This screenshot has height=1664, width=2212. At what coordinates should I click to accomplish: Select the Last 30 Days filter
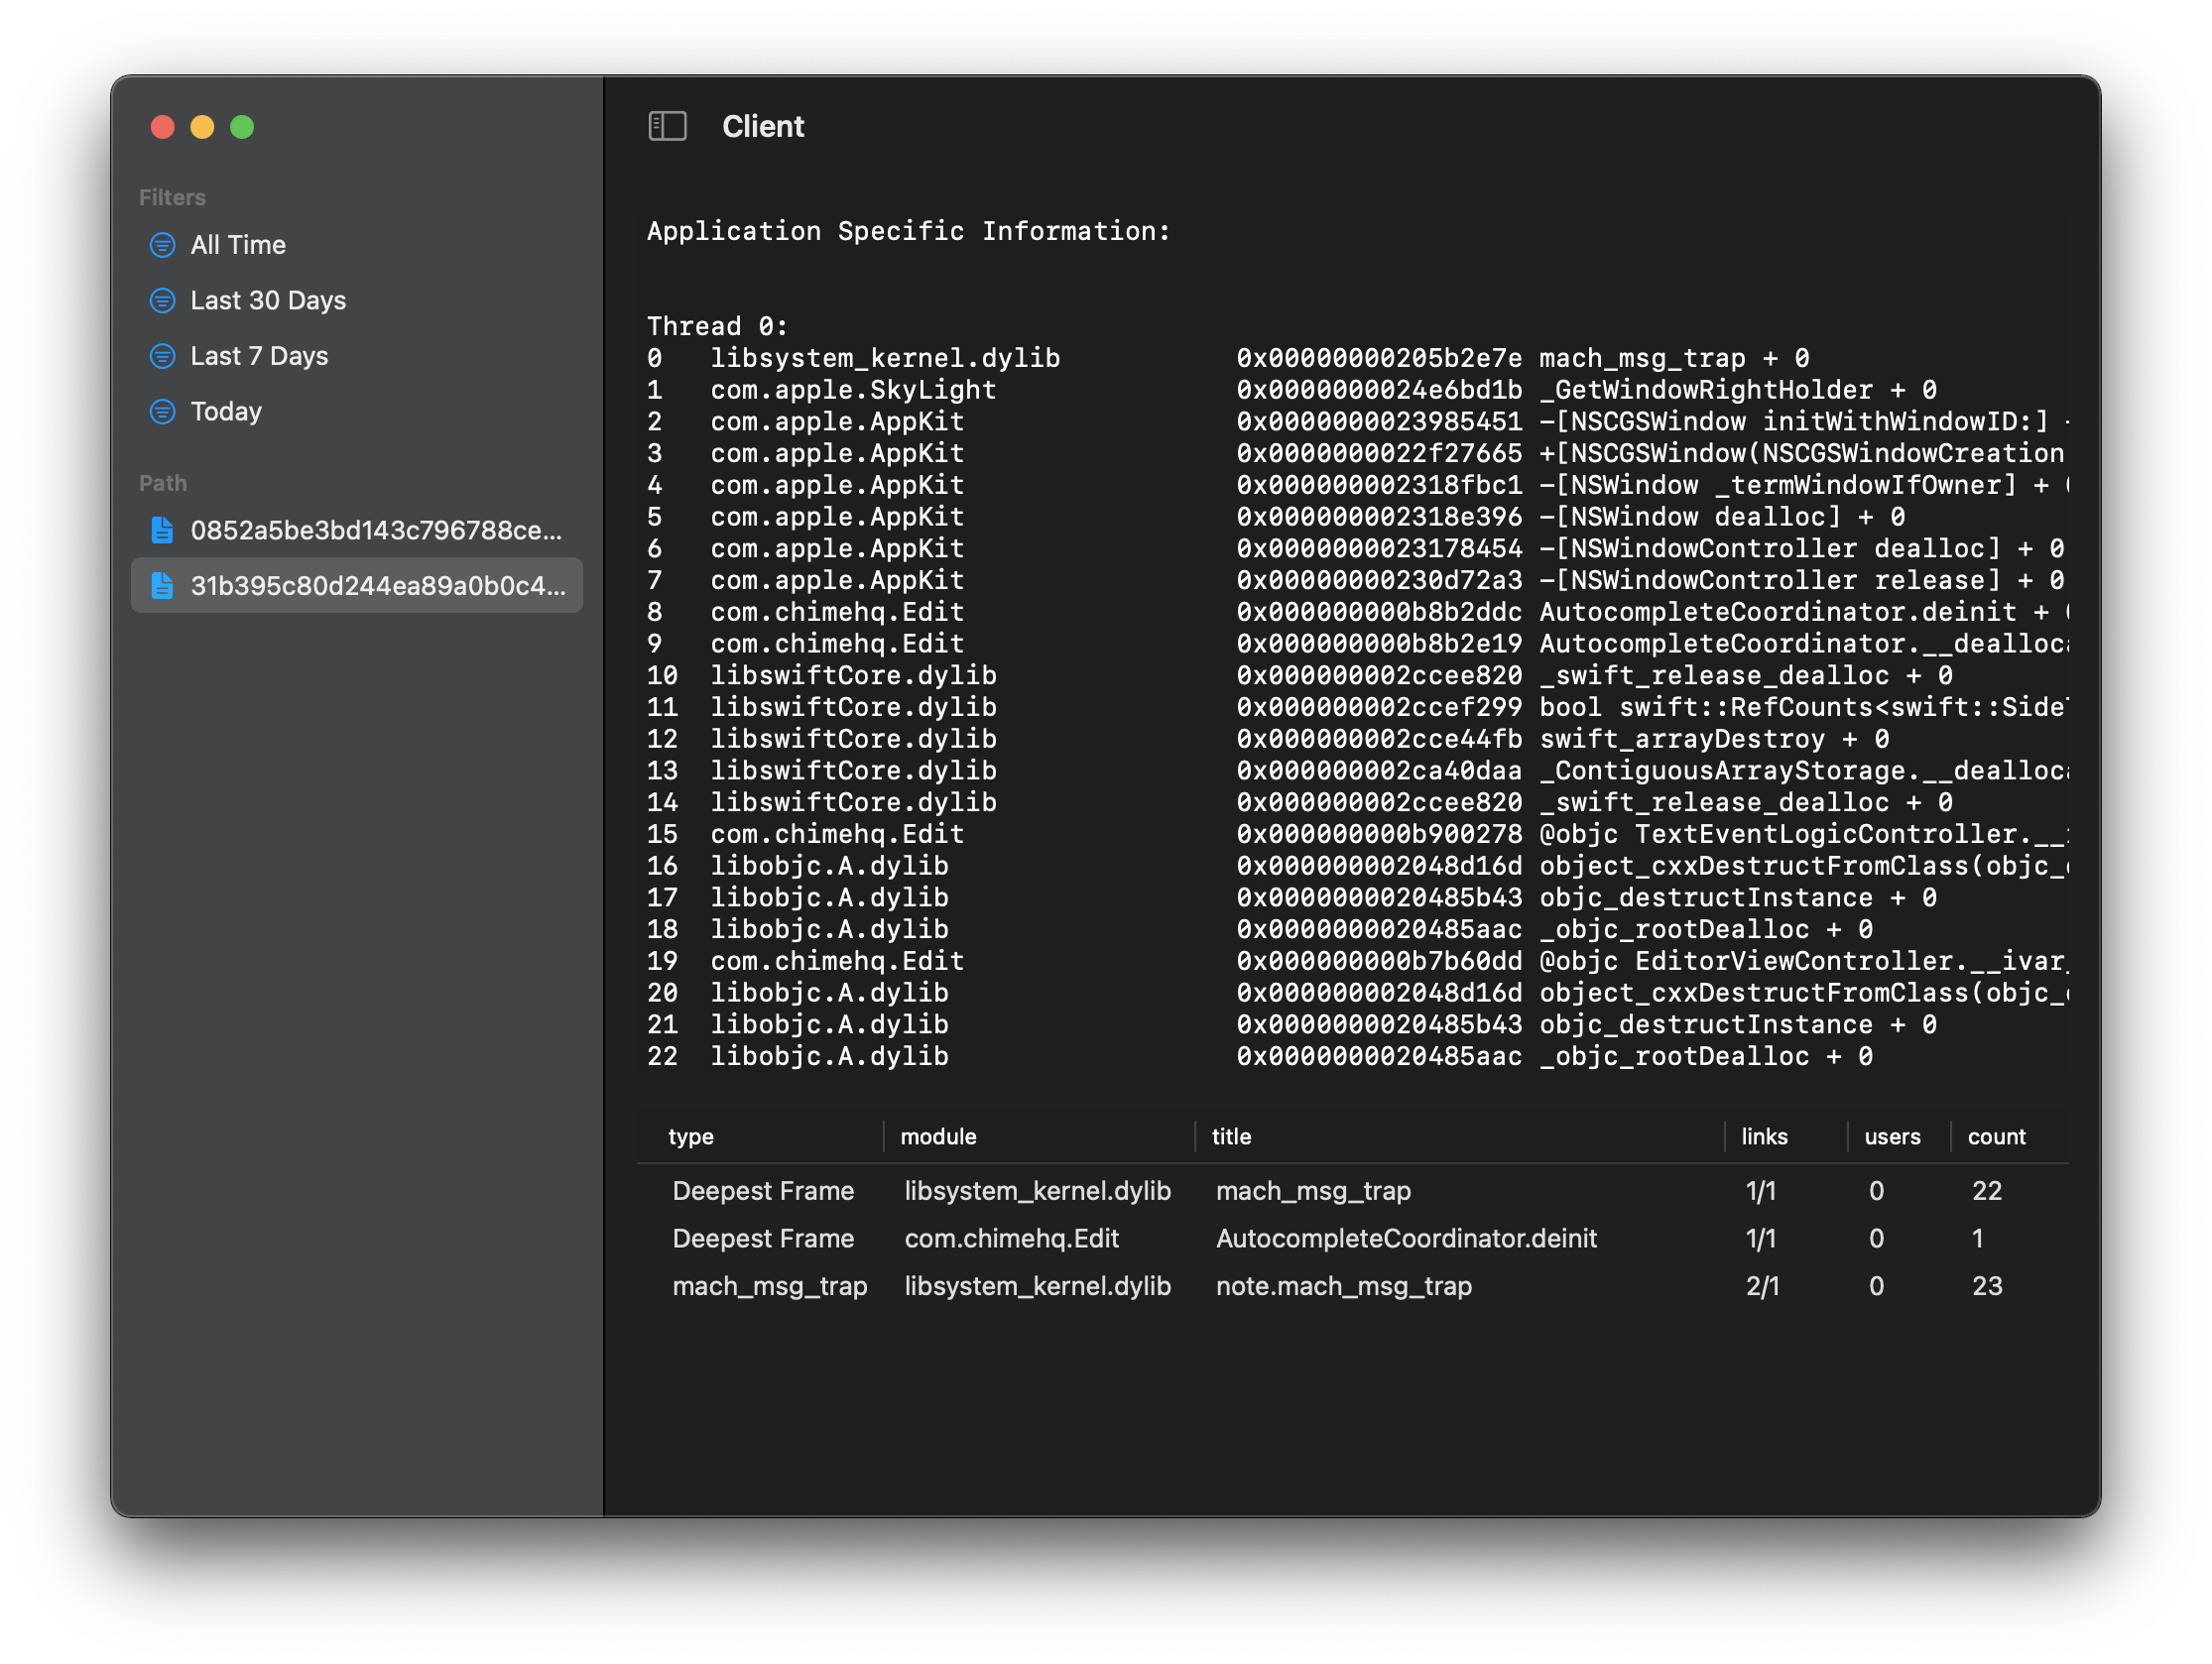click(356, 300)
